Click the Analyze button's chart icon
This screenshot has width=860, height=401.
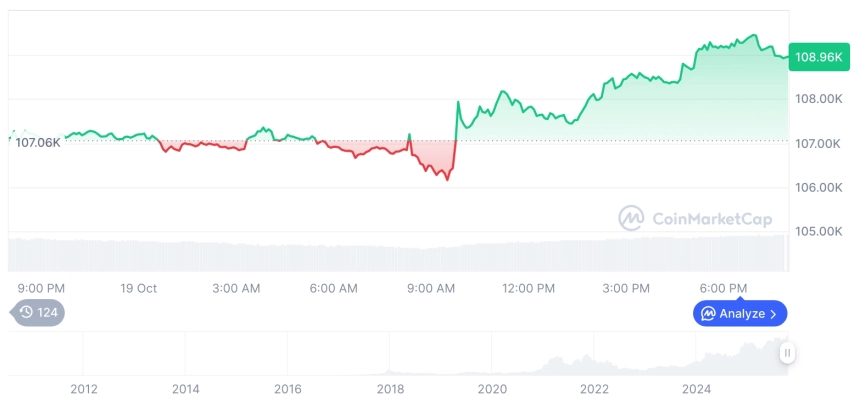(x=708, y=314)
